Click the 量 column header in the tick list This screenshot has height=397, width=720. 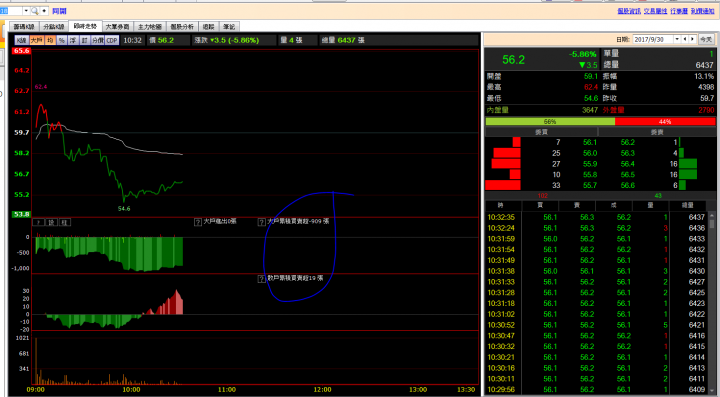650,206
